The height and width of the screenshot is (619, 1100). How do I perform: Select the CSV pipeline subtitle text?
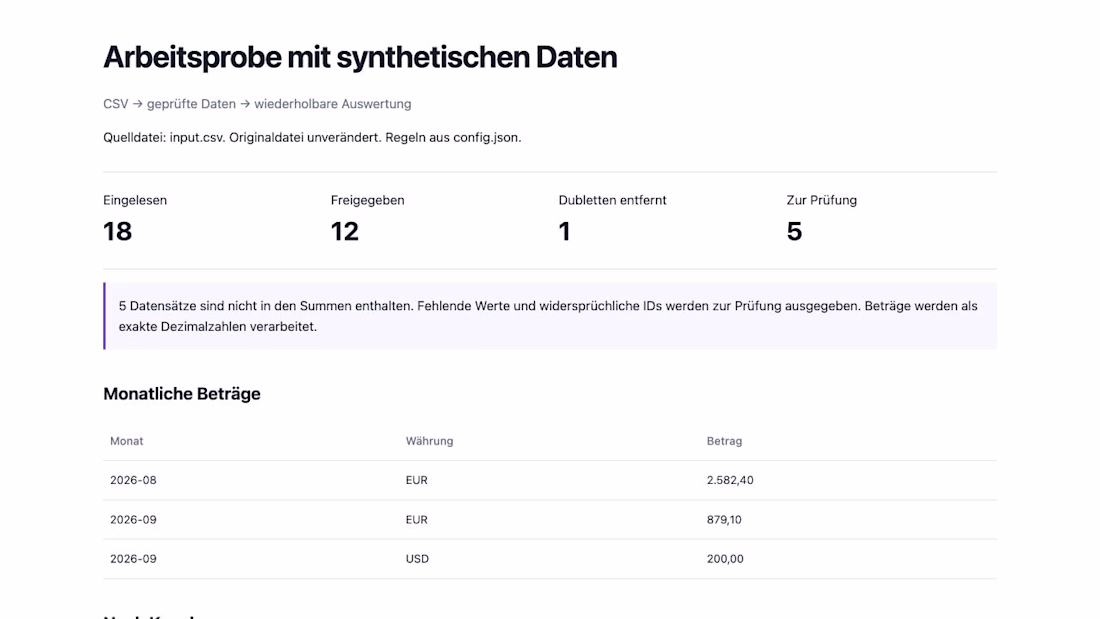tap(257, 104)
